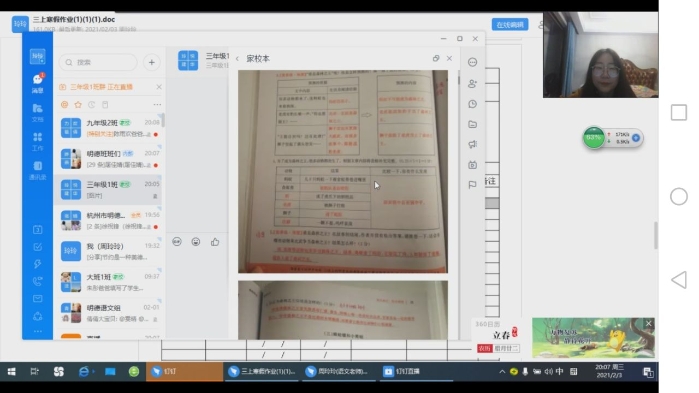Click the smiley emoji icon
The image size is (699, 393).
pyautogui.click(x=196, y=242)
